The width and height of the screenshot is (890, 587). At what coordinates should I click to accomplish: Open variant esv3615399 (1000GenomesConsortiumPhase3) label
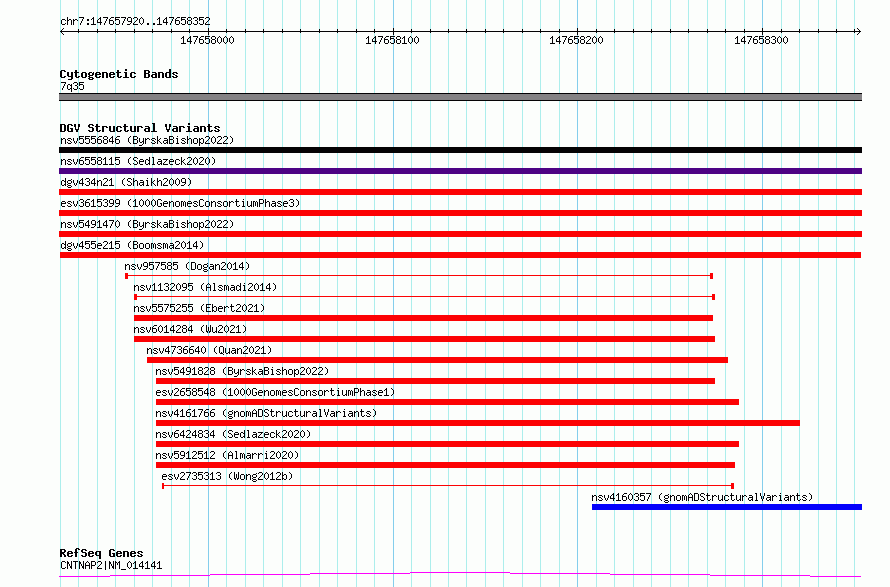pos(180,203)
